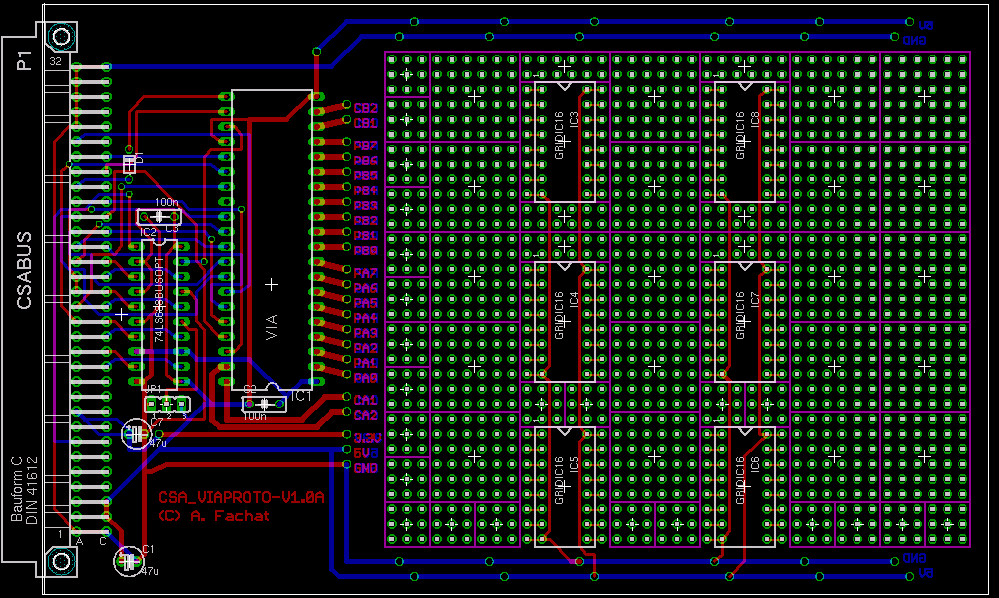999x598 pixels.
Task: Select the C7 capacitor near JP1
Action: coord(134,433)
